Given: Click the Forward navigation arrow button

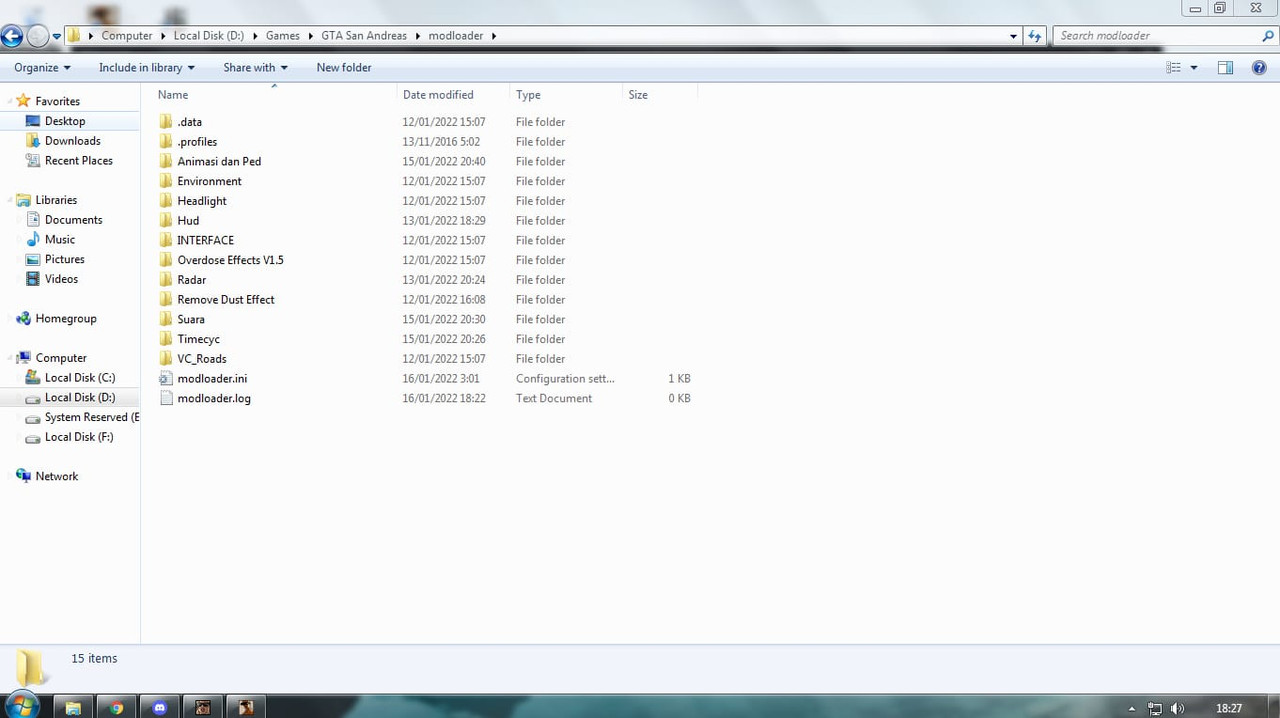Looking at the screenshot, I should pos(37,37).
